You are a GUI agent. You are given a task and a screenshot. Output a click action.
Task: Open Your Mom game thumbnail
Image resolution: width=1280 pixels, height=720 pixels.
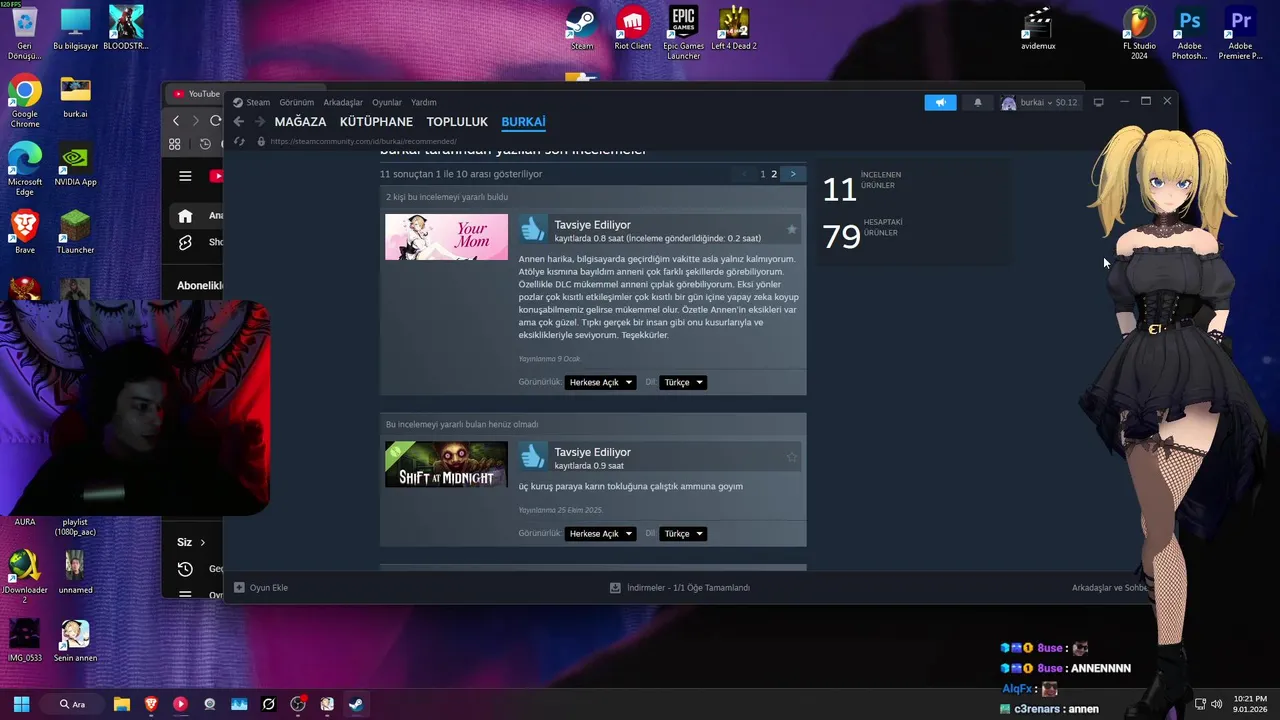(x=446, y=237)
